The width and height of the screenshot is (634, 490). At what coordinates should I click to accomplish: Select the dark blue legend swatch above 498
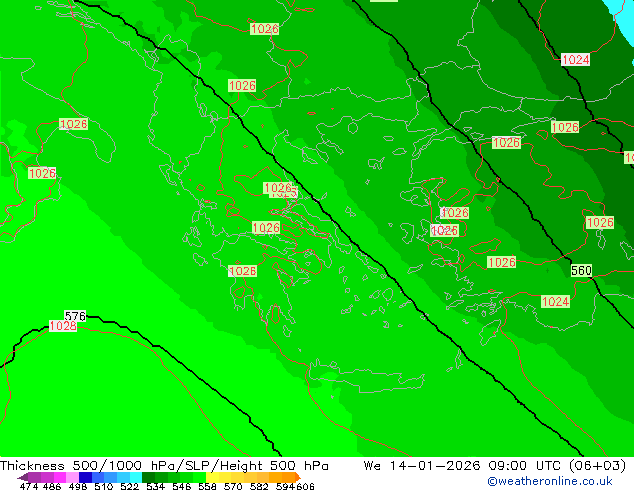pyautogui.click(x=85, y=477)
